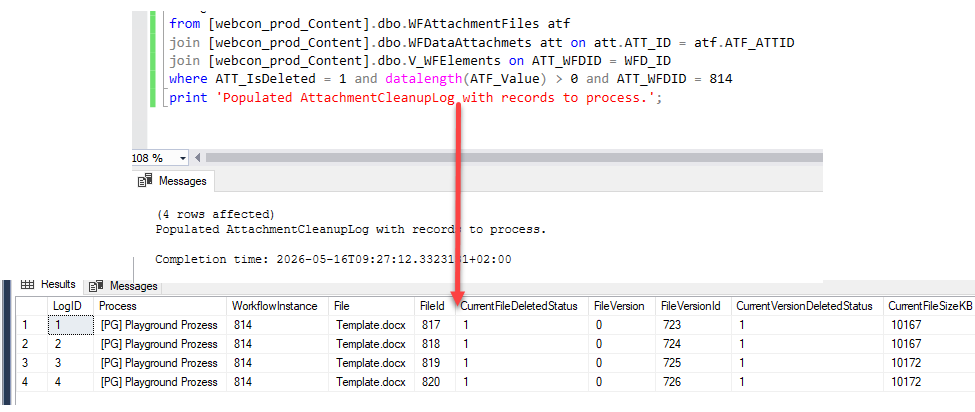975x412 pixels.
Task: Click the FileVersionId cell 723
Action: pos(693,324)
